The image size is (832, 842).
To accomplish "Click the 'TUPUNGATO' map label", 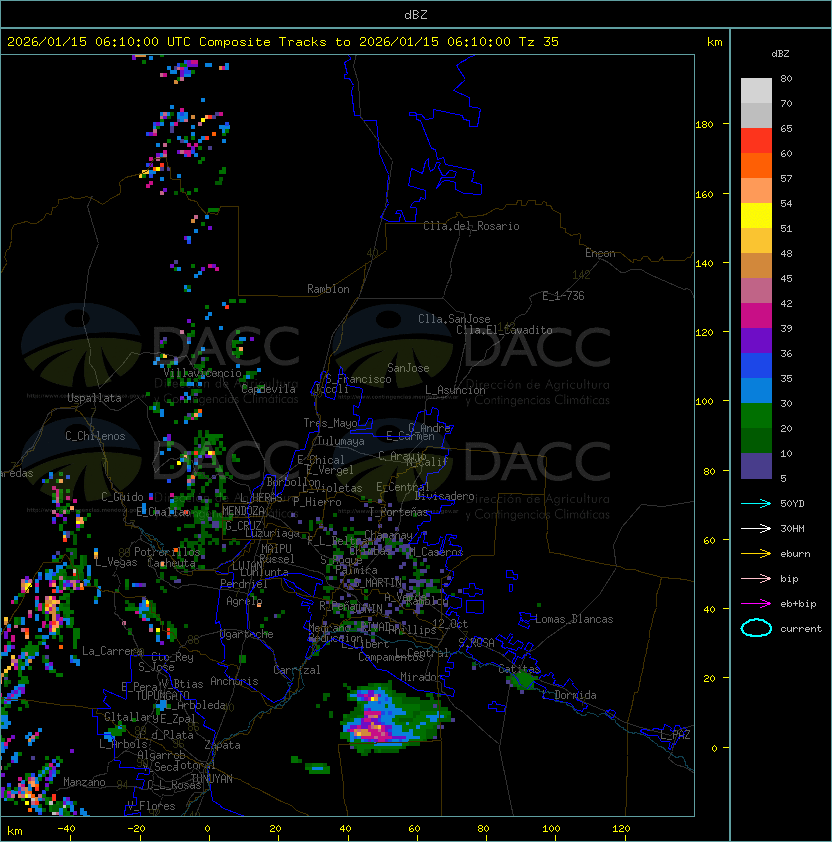I will [x=163, y=695].
